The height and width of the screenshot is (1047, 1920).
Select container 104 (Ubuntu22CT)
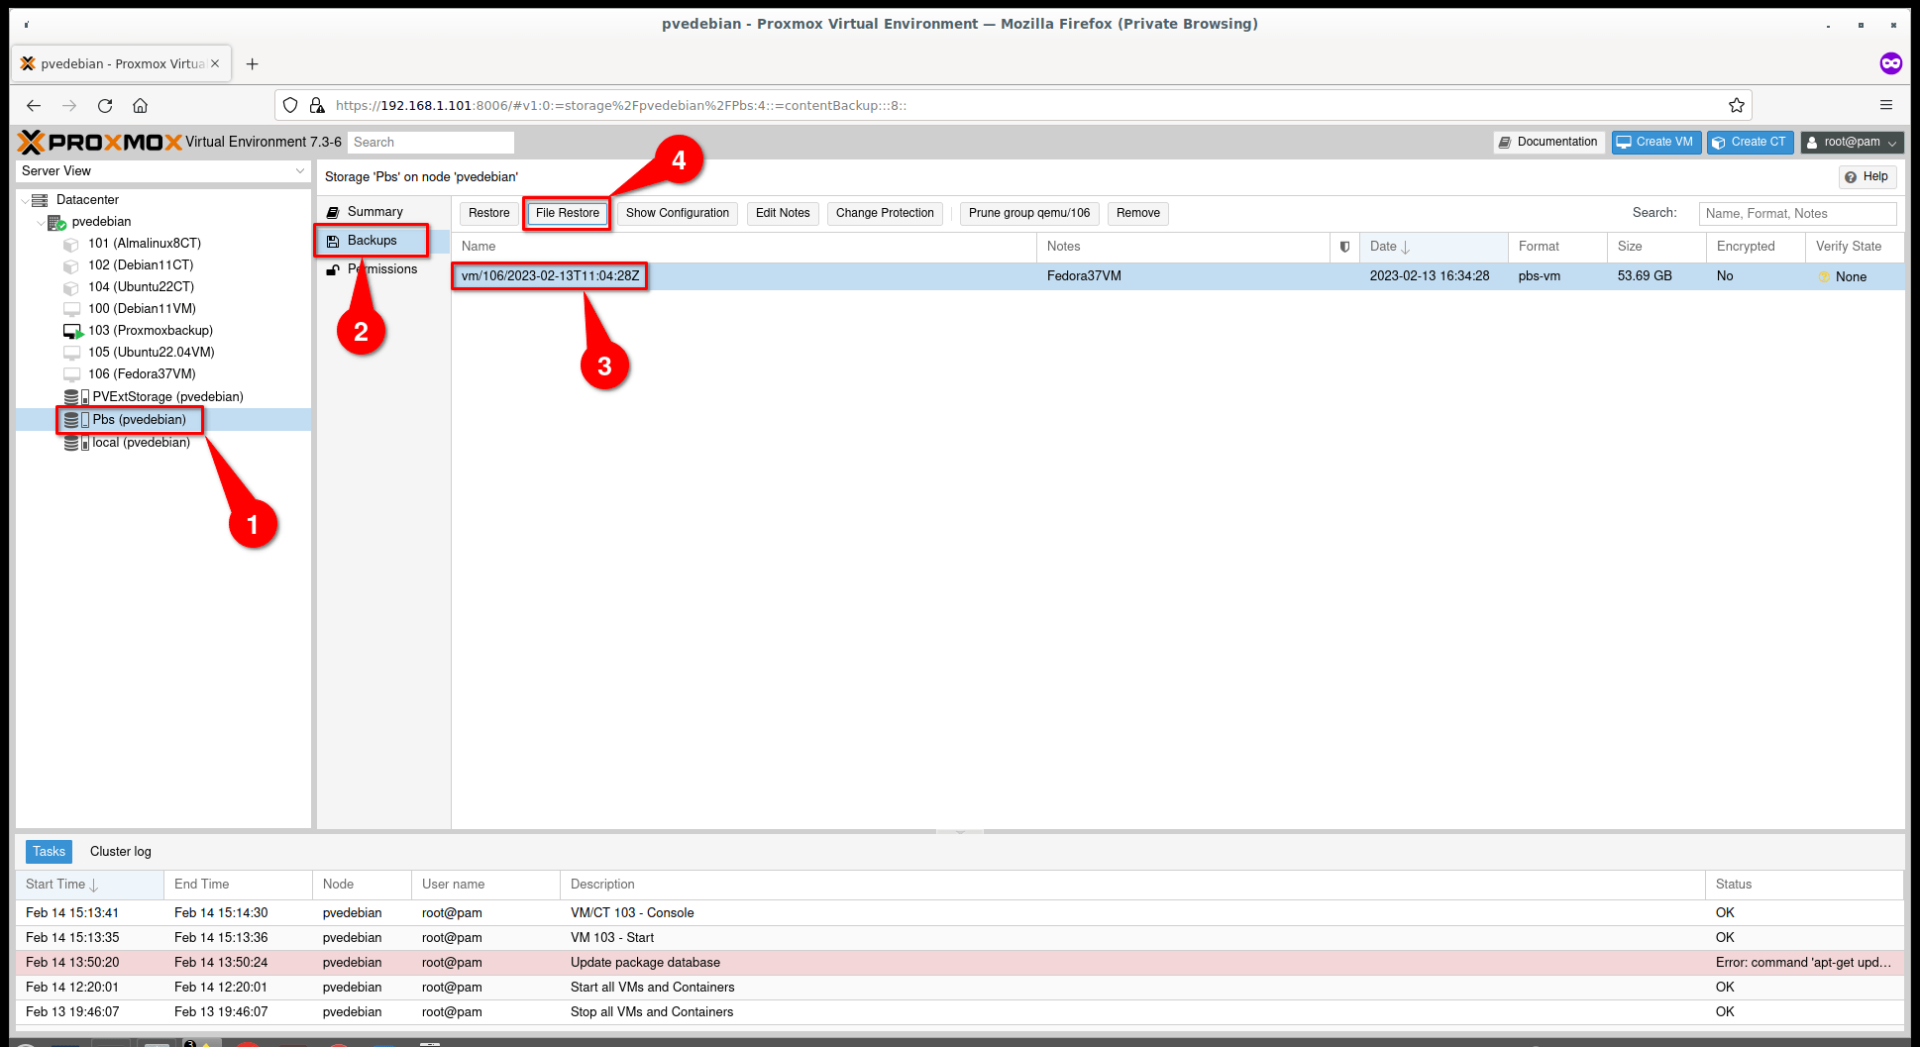140,287
